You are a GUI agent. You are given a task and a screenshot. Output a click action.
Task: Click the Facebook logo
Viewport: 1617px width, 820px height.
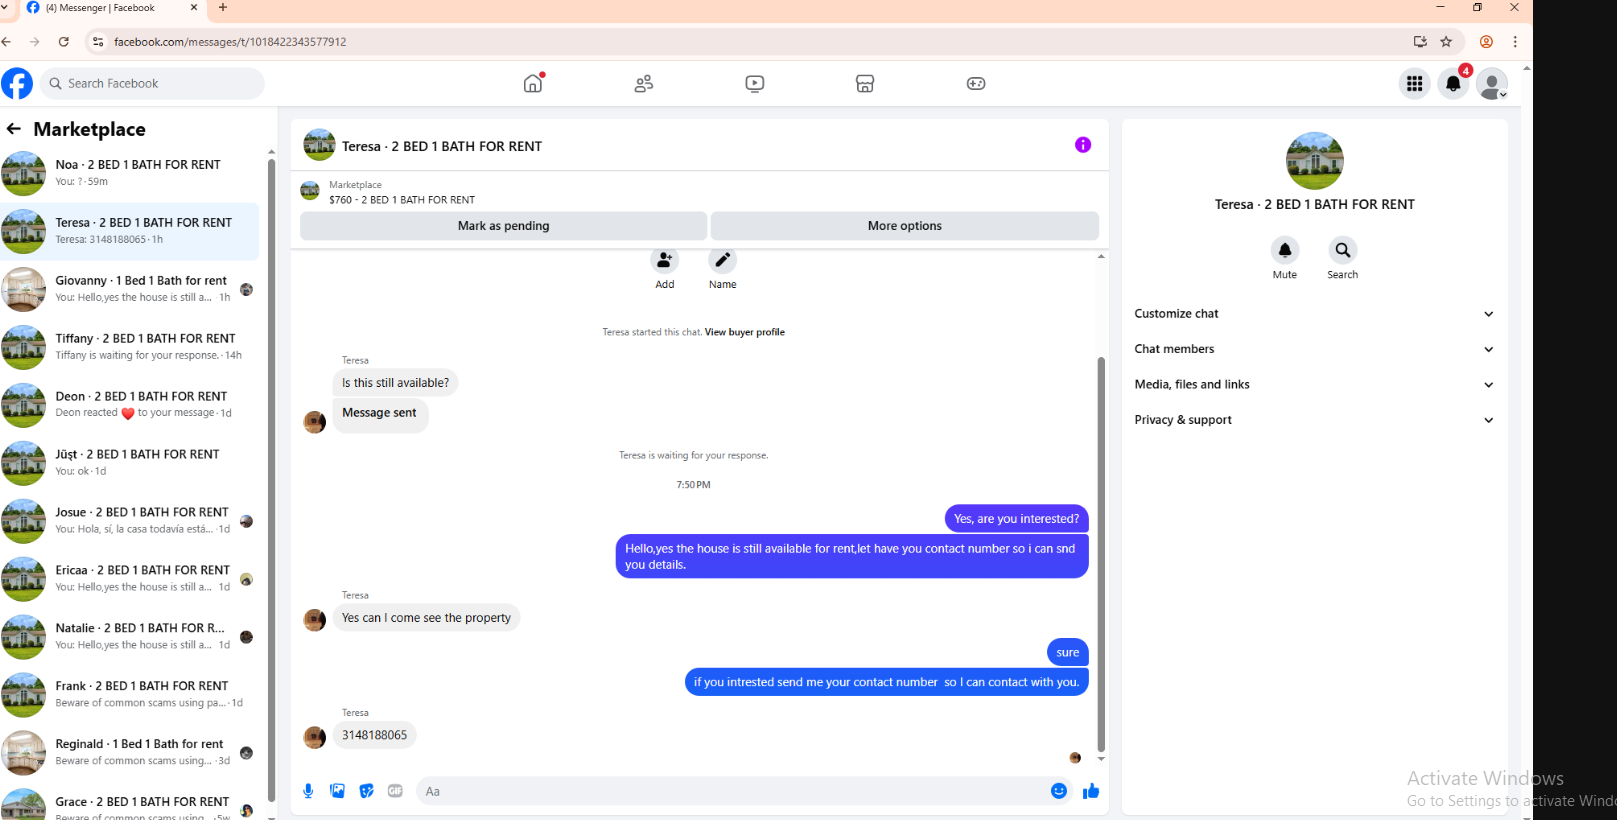(x=17, y=83)
